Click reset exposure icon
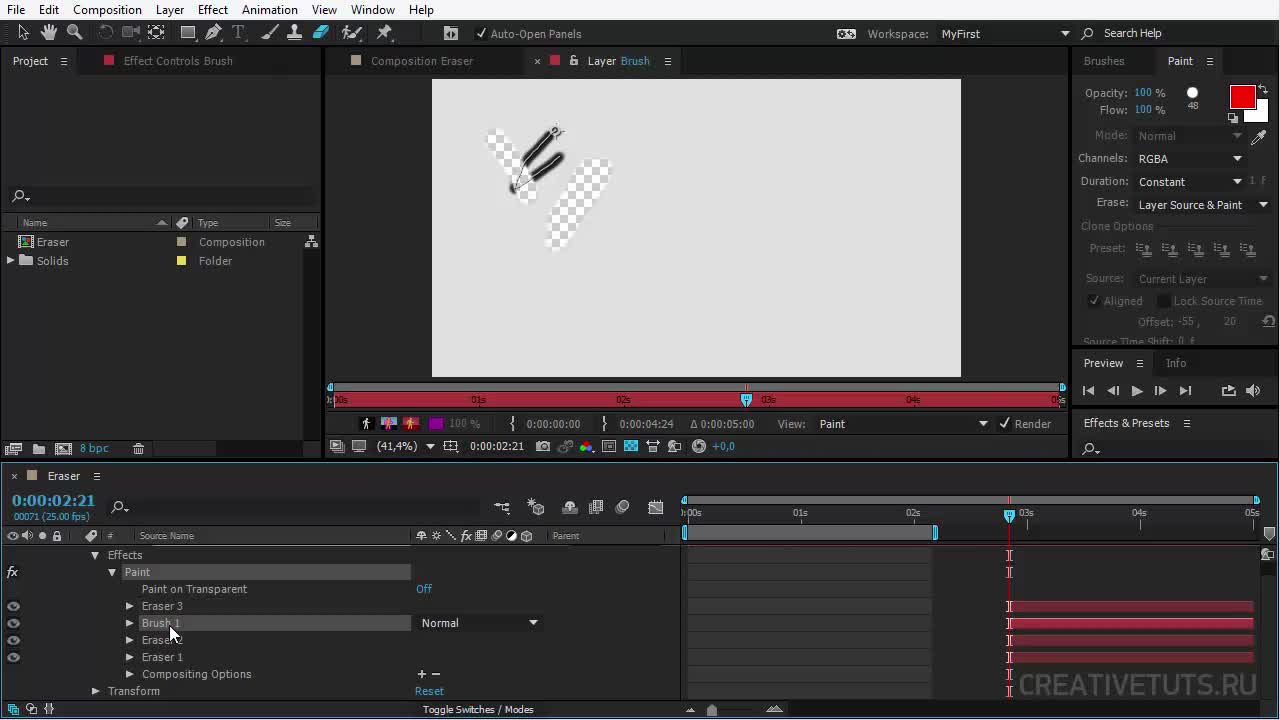Viewport: 1280px width, 720px height. (699, 446)
